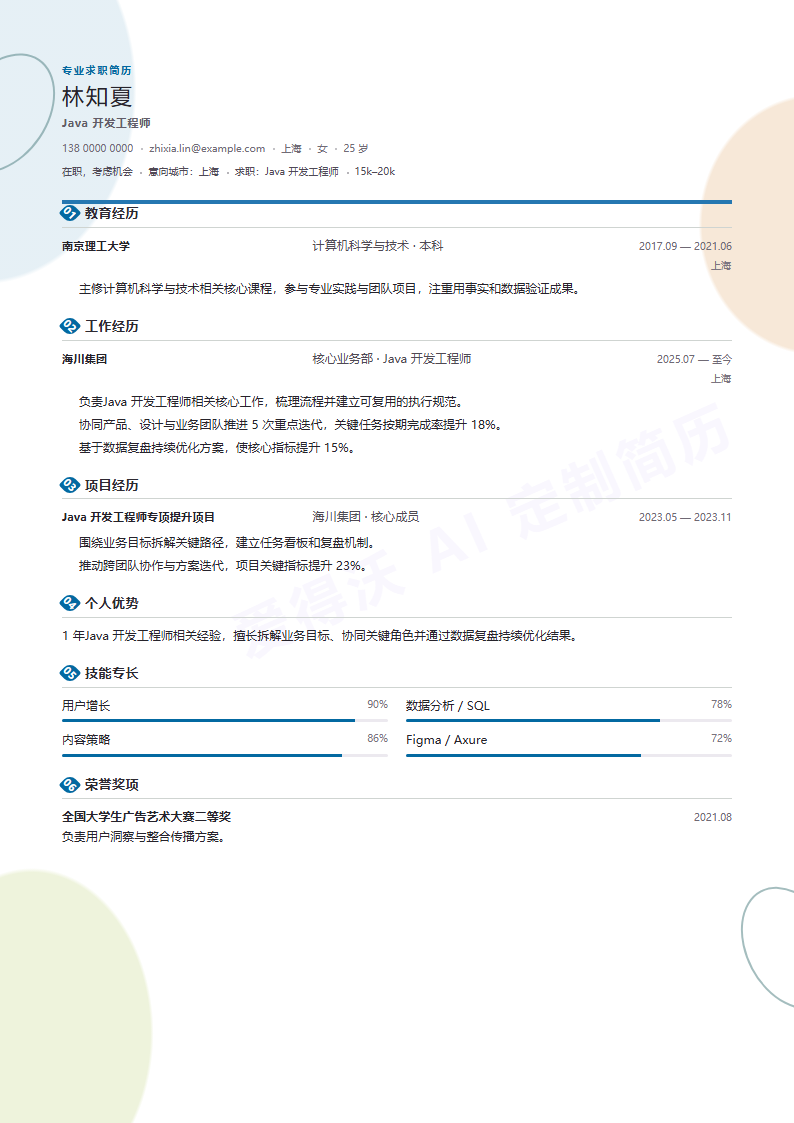Click the line mentioning 核心指标提升 15%
This screenshot has height=1123, width=794.
pyautogui.click(x=217, y=448)
